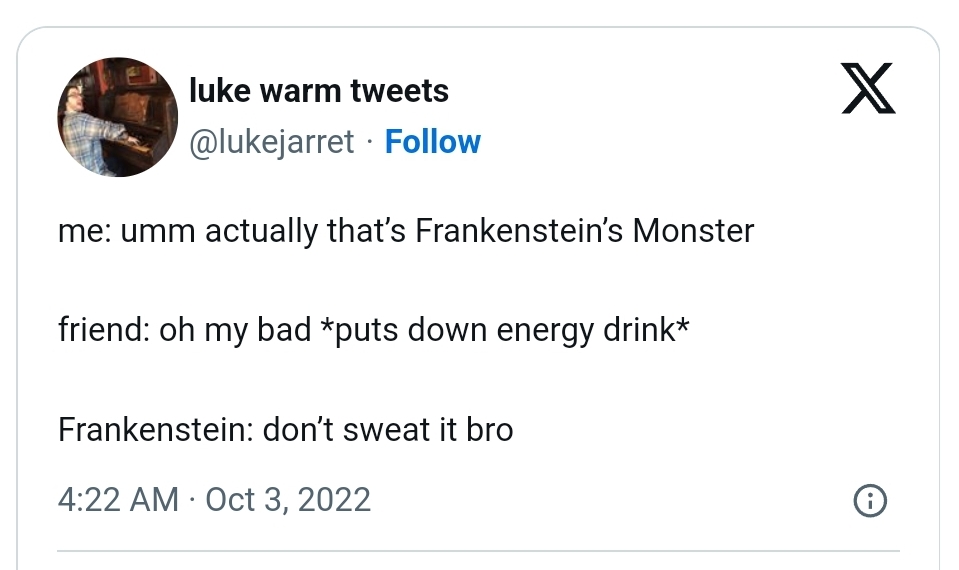Open the luke warm tweets profile picture

click(x=118, y=117)
